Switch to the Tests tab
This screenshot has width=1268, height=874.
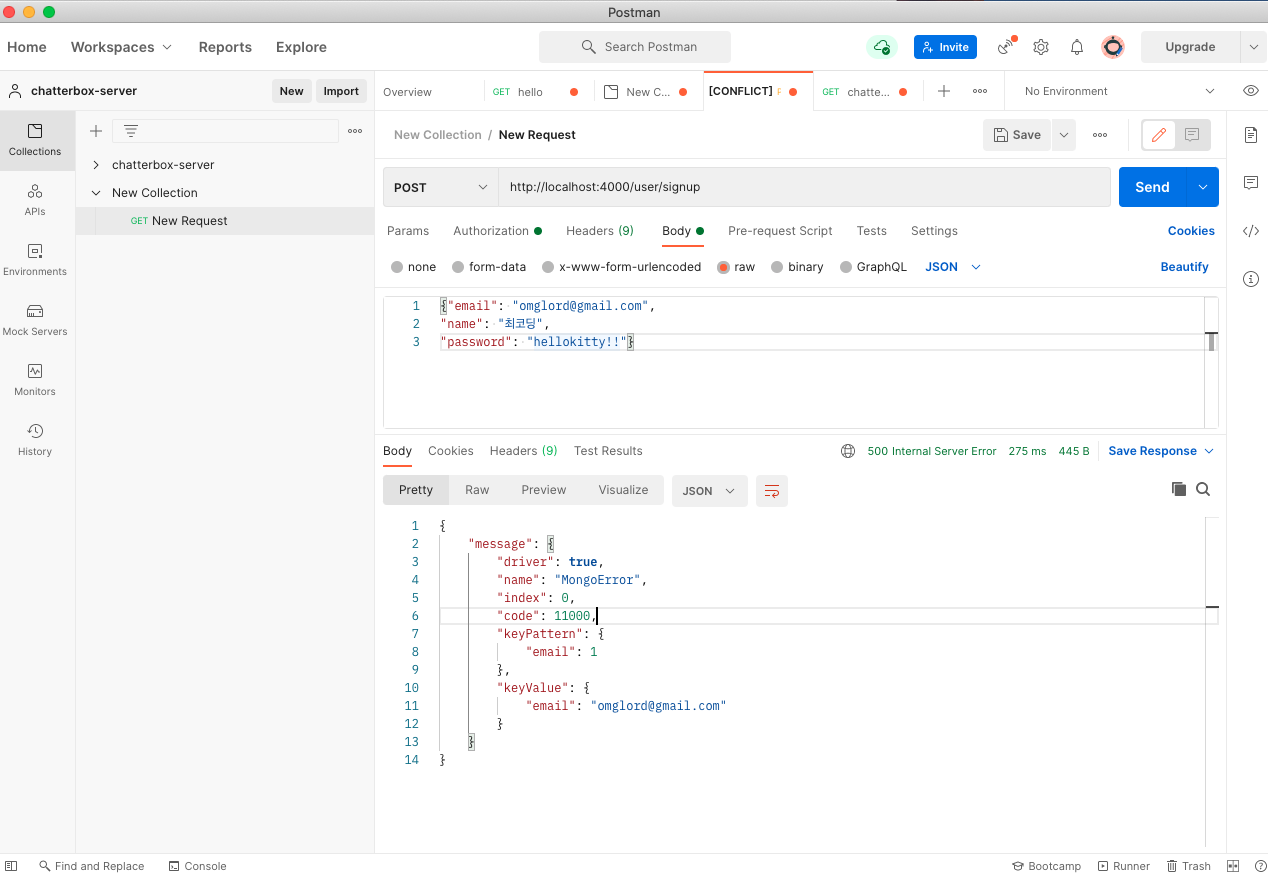click(871, 231)
